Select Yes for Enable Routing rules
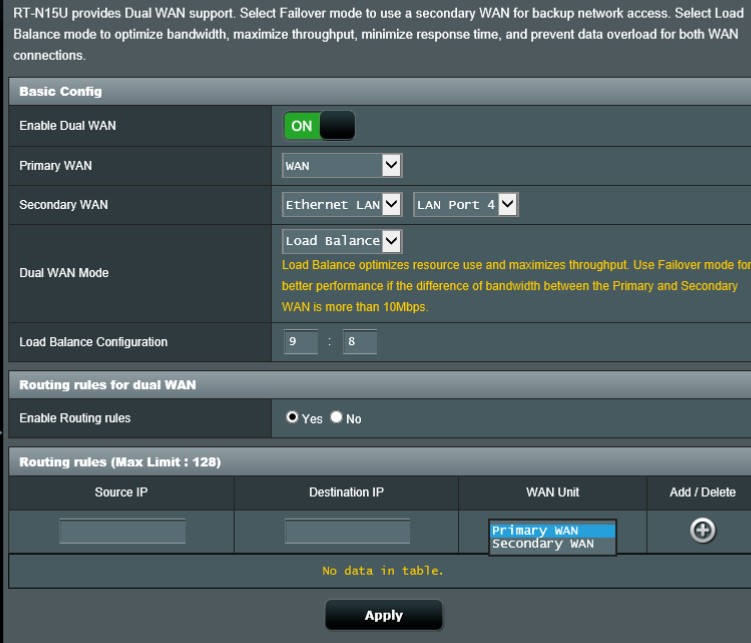 tap(292, 417)
